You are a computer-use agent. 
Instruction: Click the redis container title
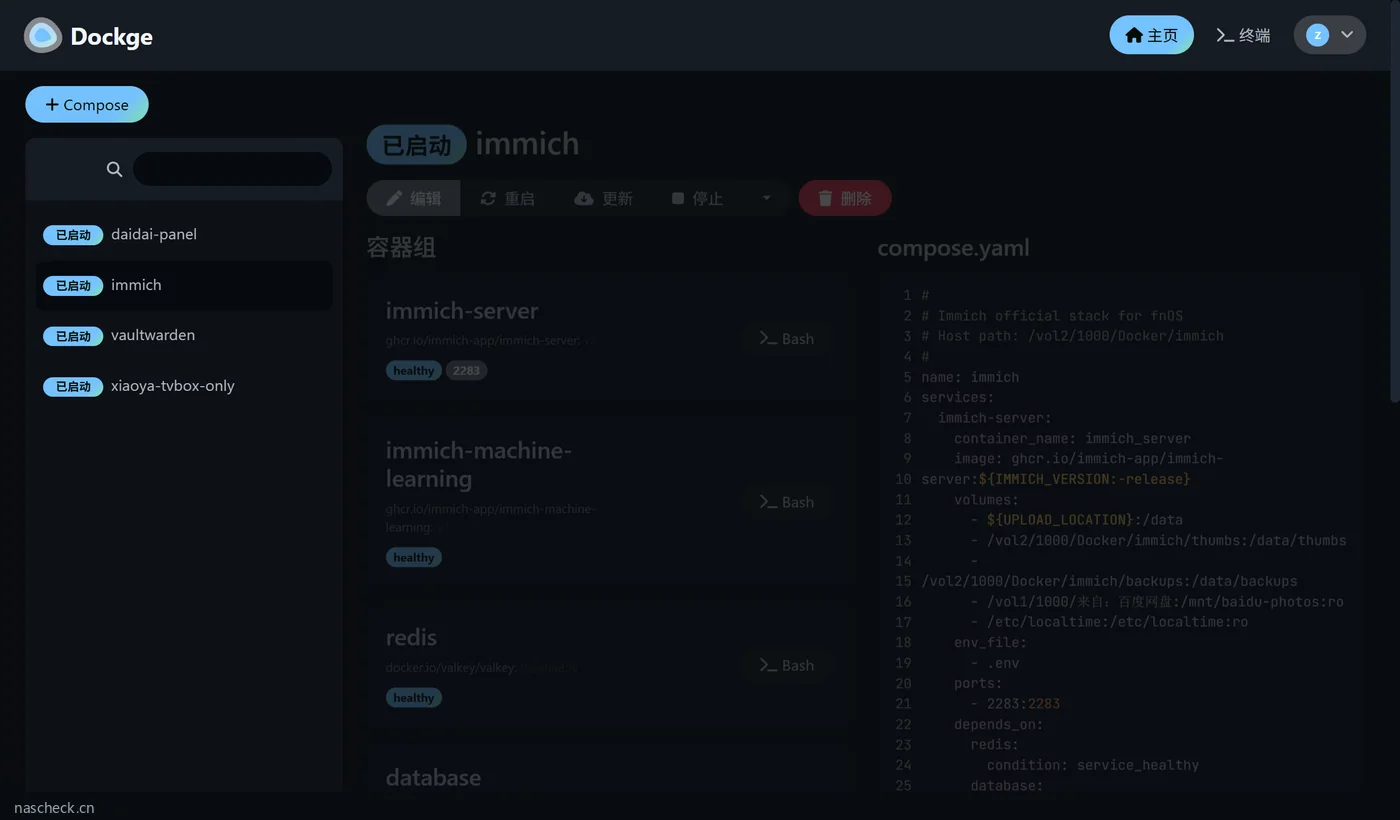(411, 638)
